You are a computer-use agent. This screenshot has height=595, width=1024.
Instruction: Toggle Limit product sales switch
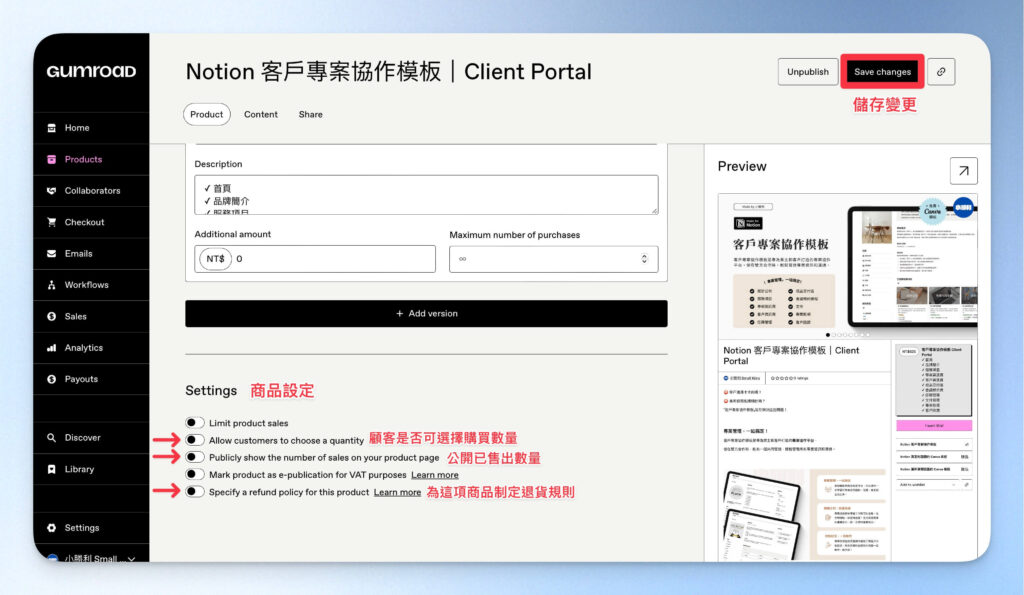[195, 423]
